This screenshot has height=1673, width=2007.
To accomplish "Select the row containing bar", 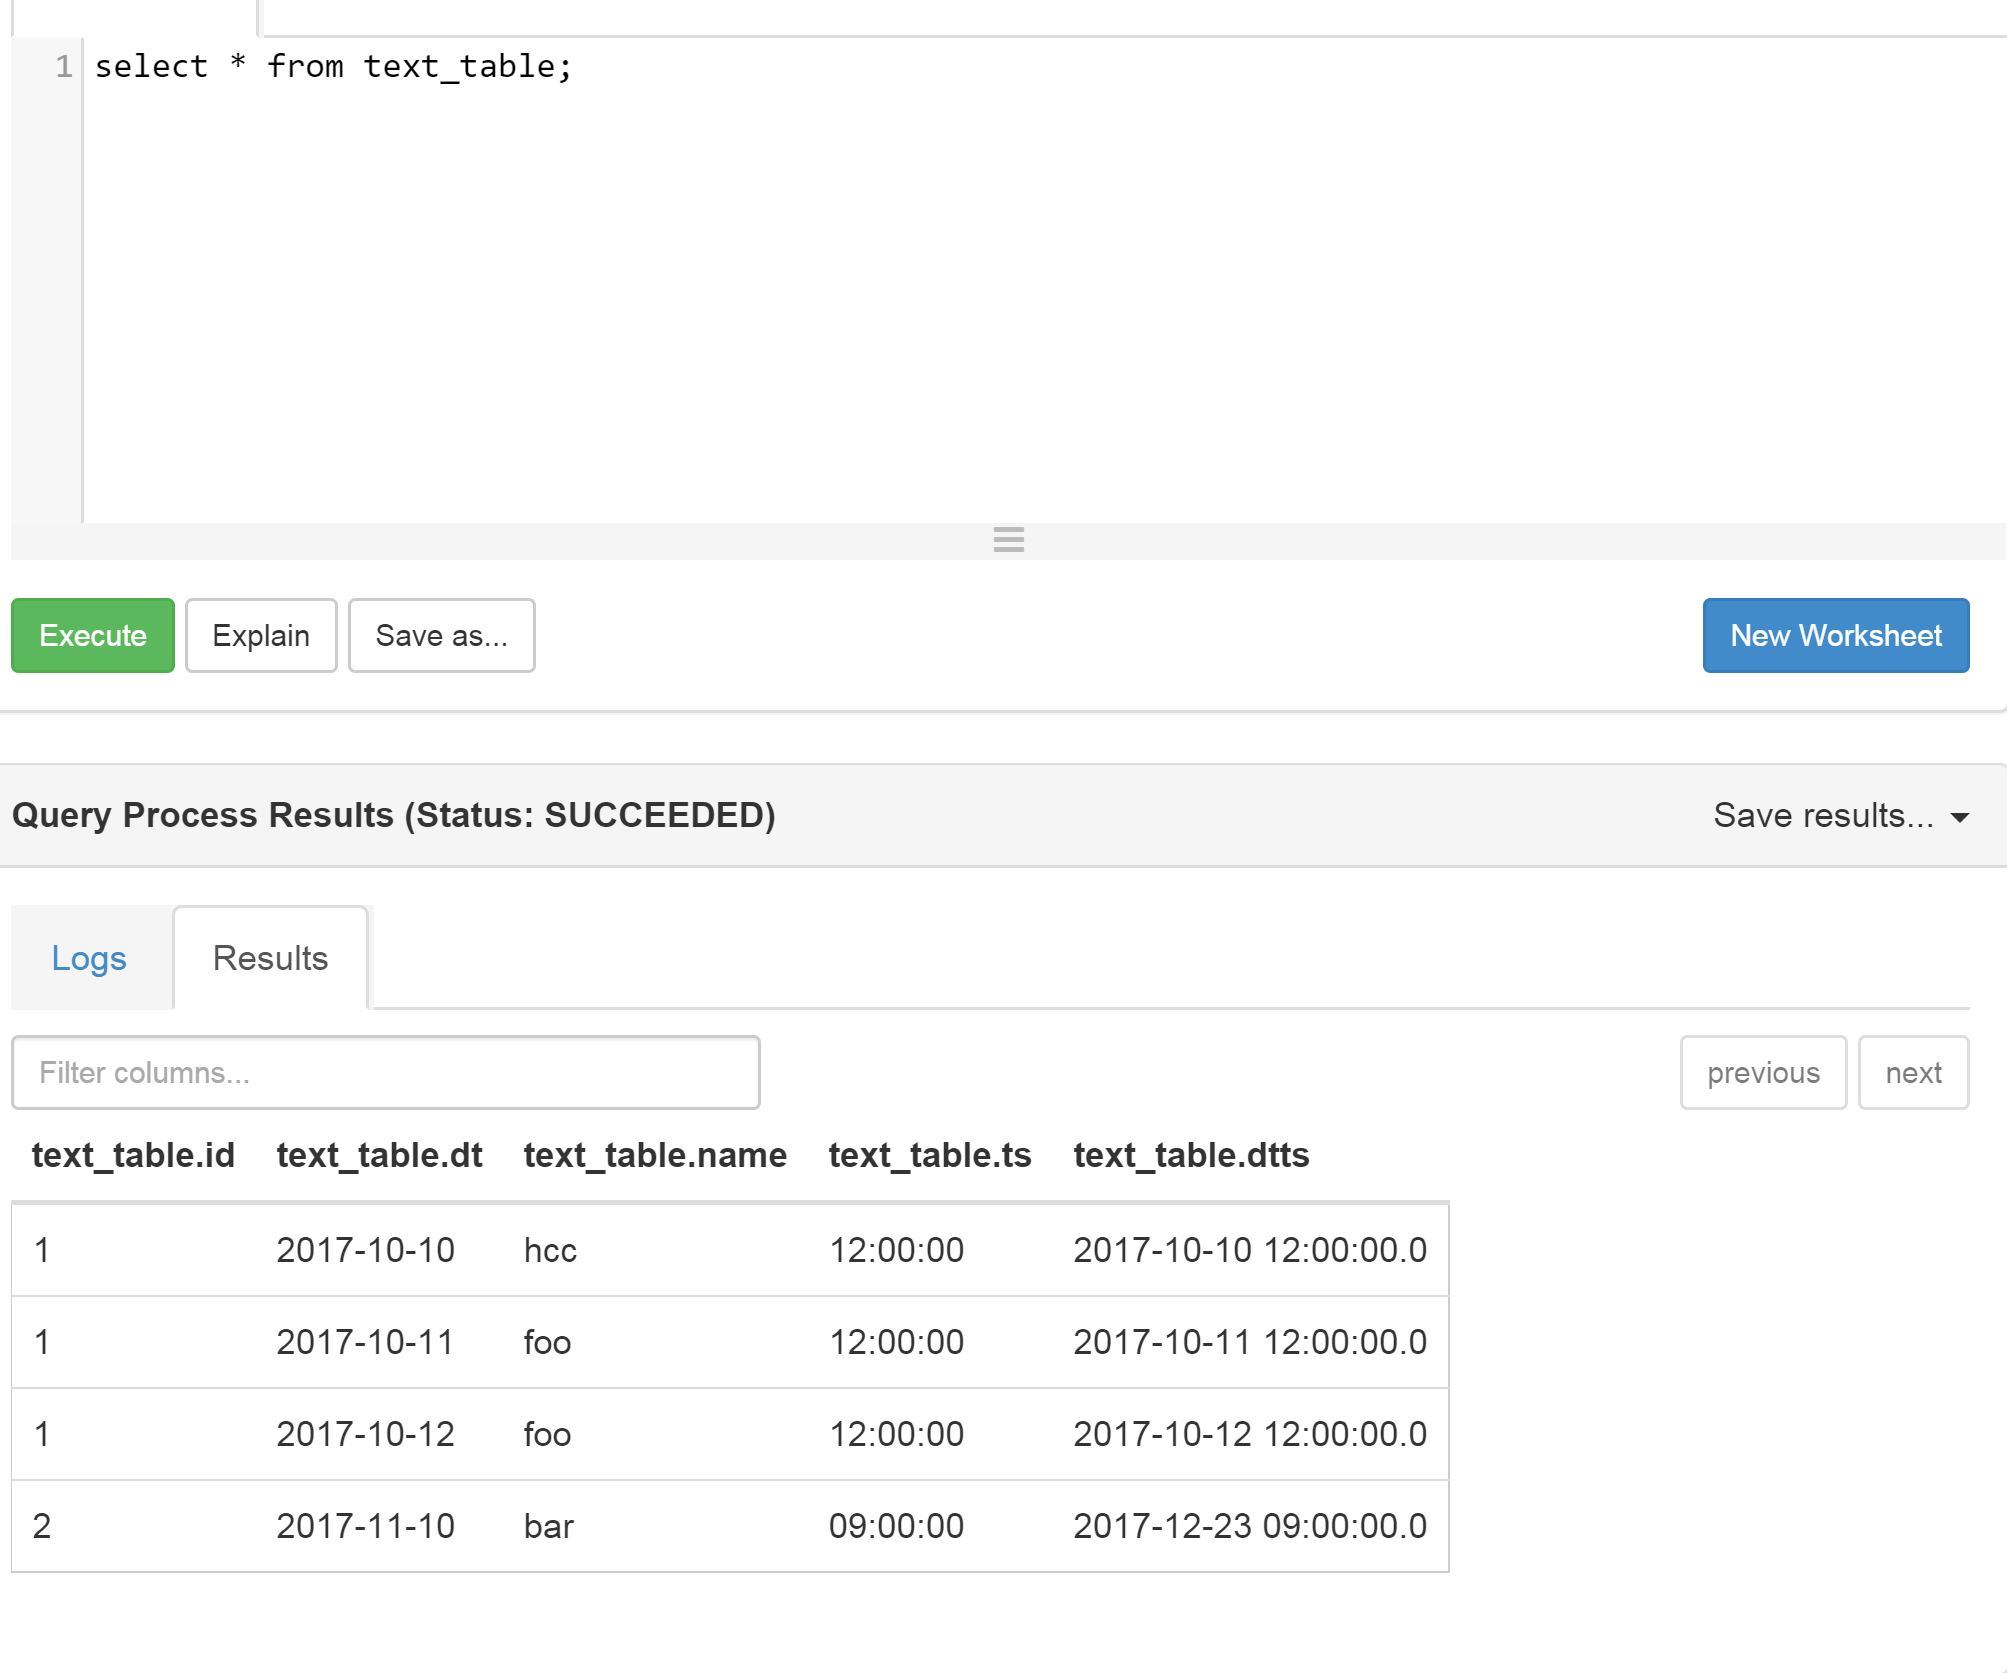I will 729,1525.
